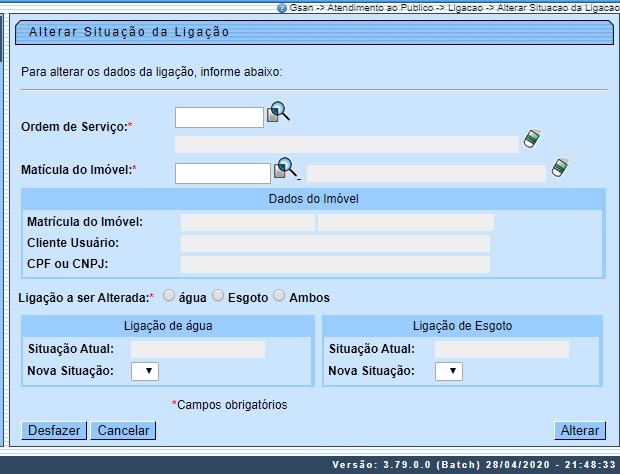Click the eraser icon for Matrícula do Imóvel
The image size is (620, 474).
pos(560,167)
